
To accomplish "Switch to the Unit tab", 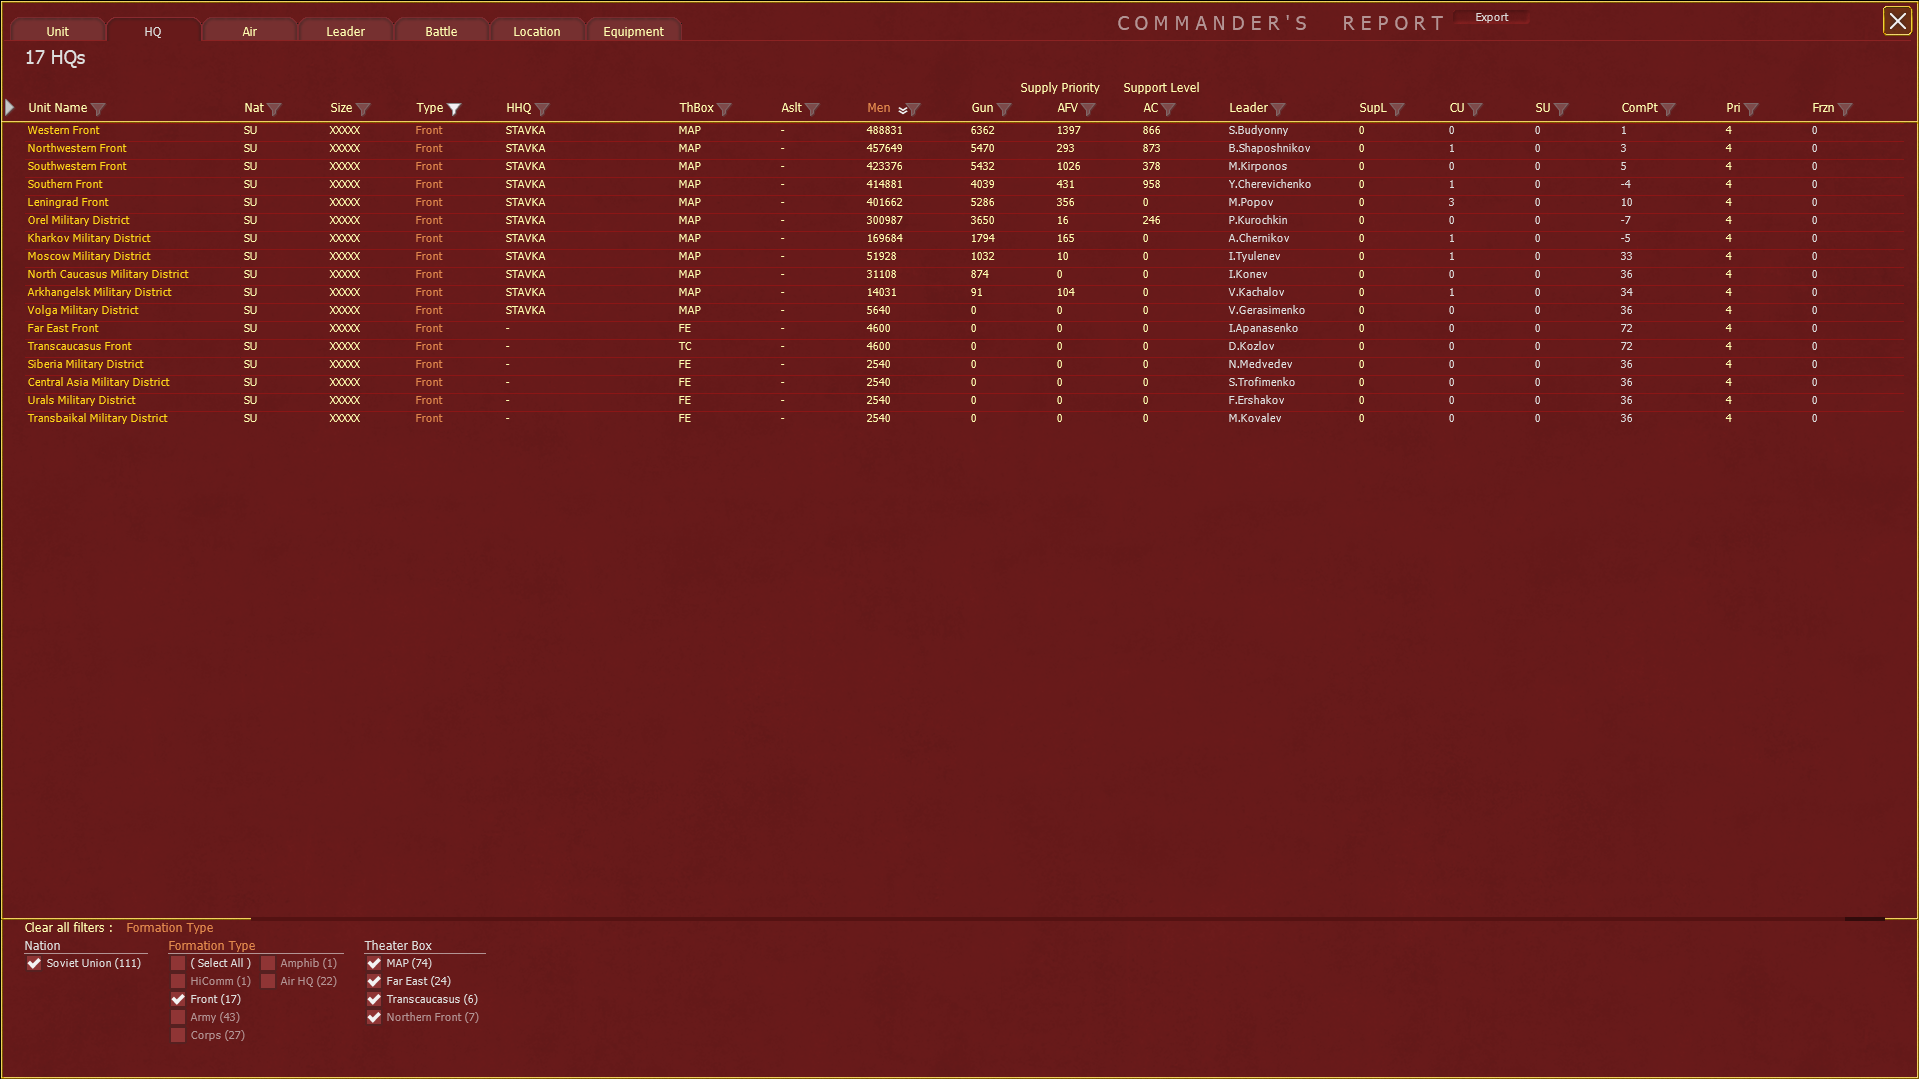I will coord(58,31).
